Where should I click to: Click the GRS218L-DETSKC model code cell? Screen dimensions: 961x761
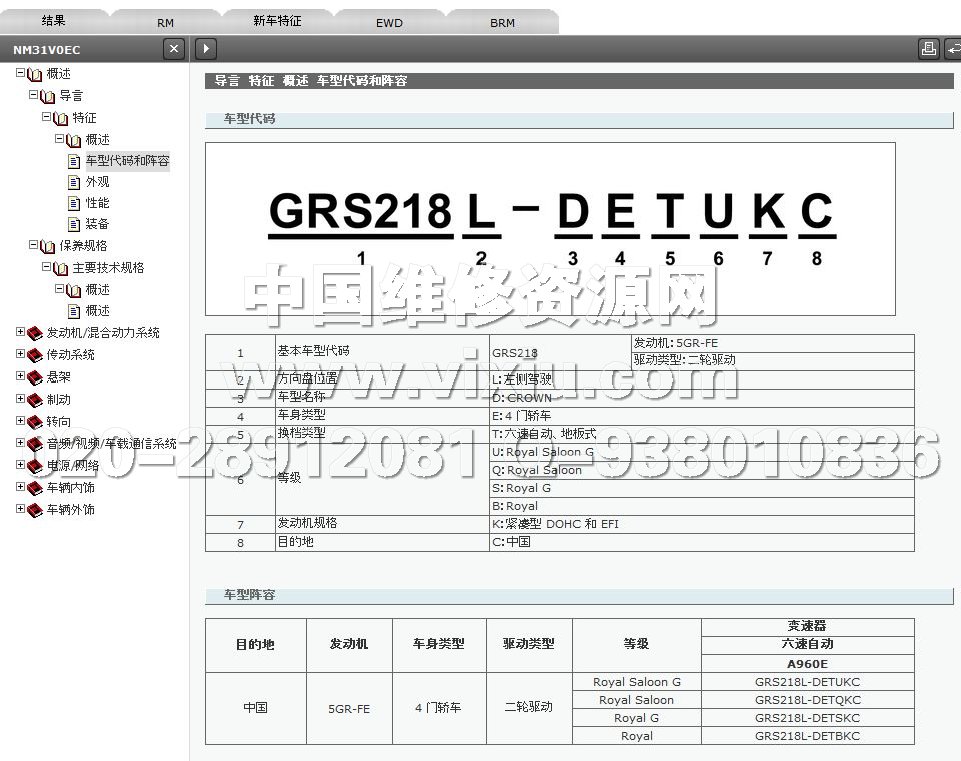(807, 717)
